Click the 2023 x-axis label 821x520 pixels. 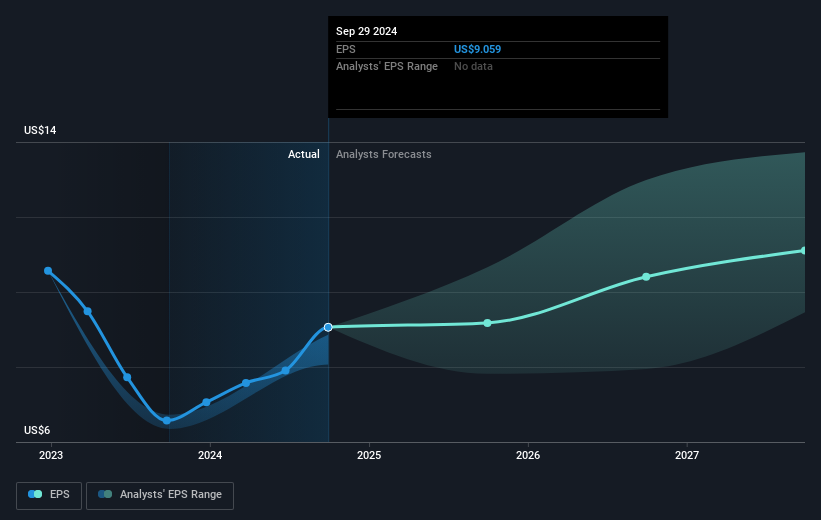pos(51,456)
